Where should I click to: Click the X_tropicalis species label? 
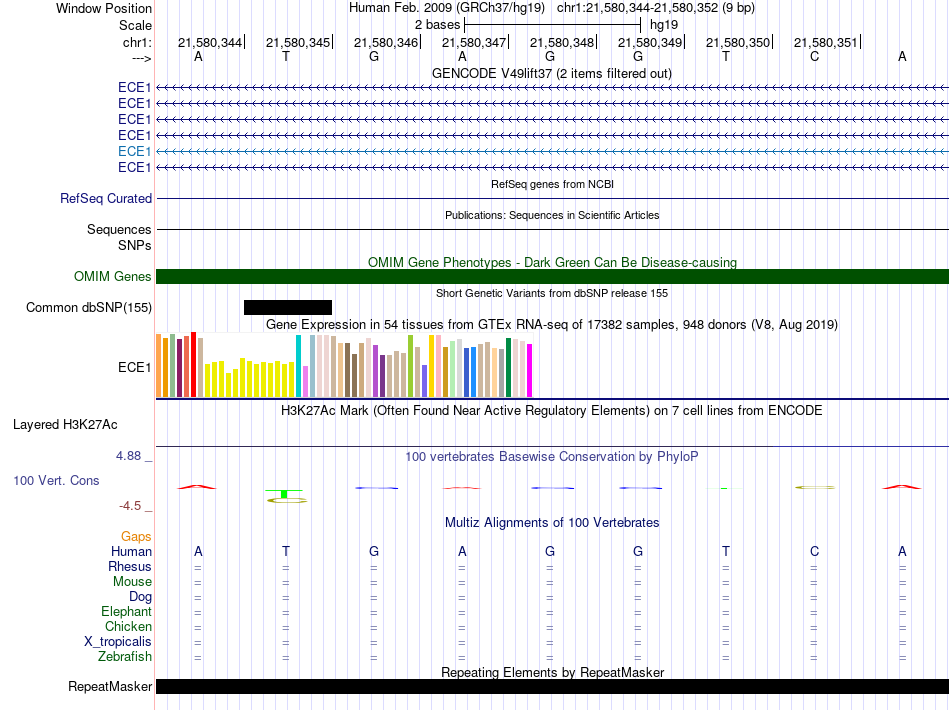pyautogui.click(x=118, y=642)
